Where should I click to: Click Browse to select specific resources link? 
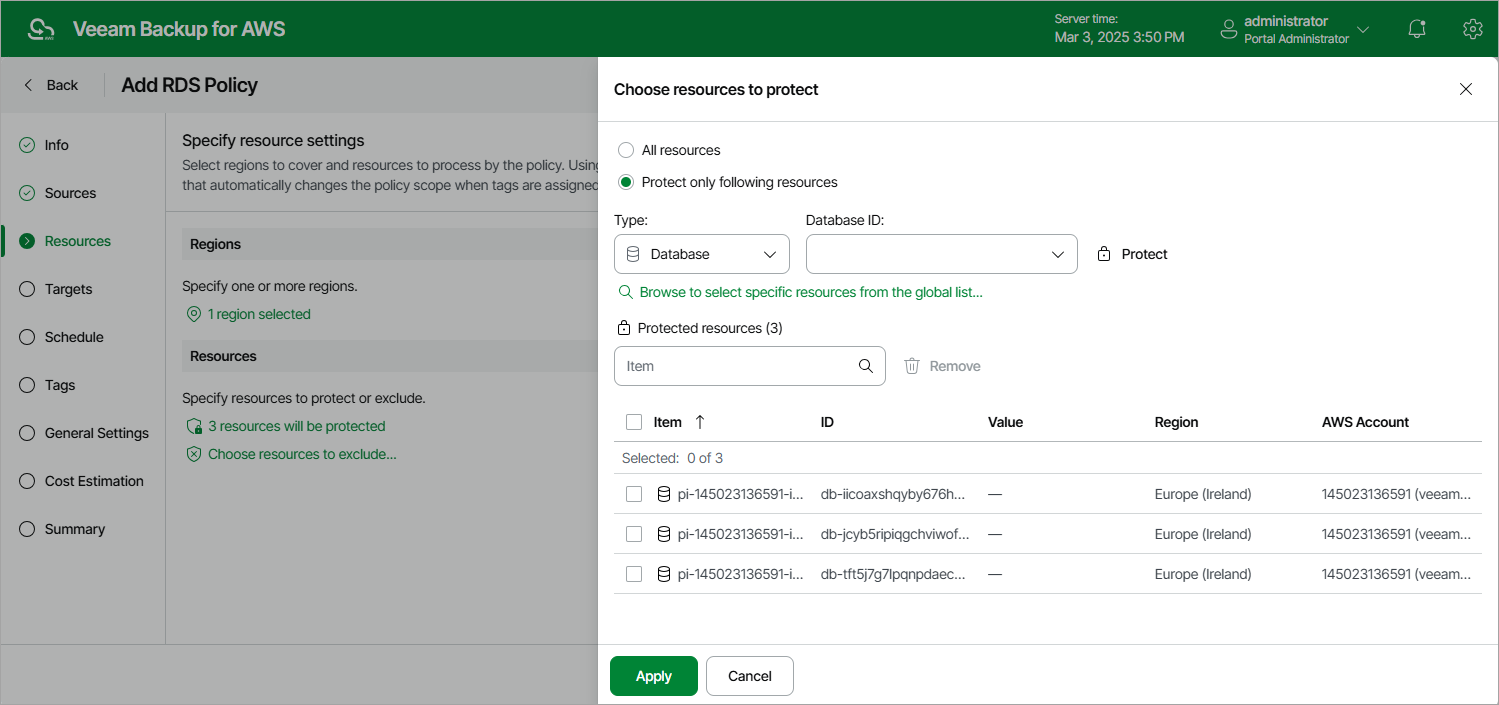click(810, 292)
